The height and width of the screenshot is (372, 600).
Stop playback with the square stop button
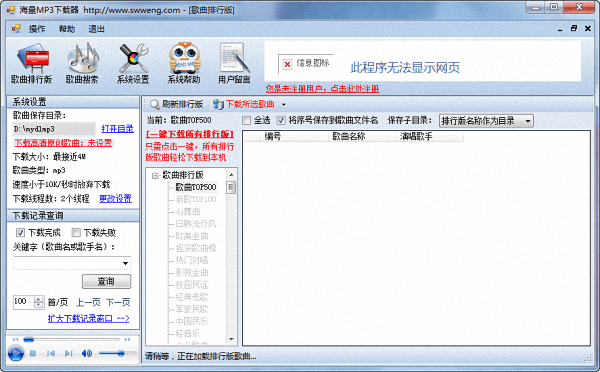(33, 353)
